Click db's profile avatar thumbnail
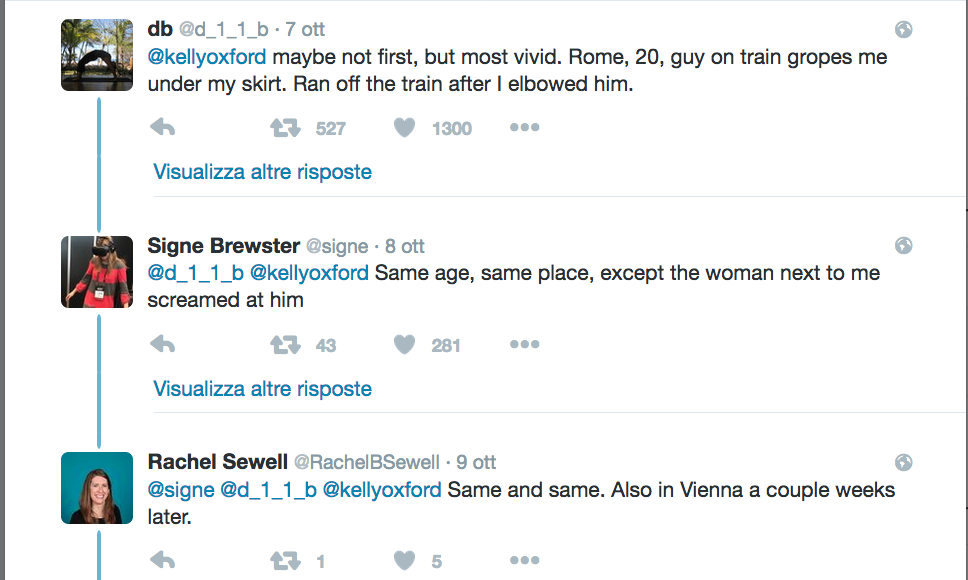The height and width of the screenshot is (580, 968). point(97,55)
